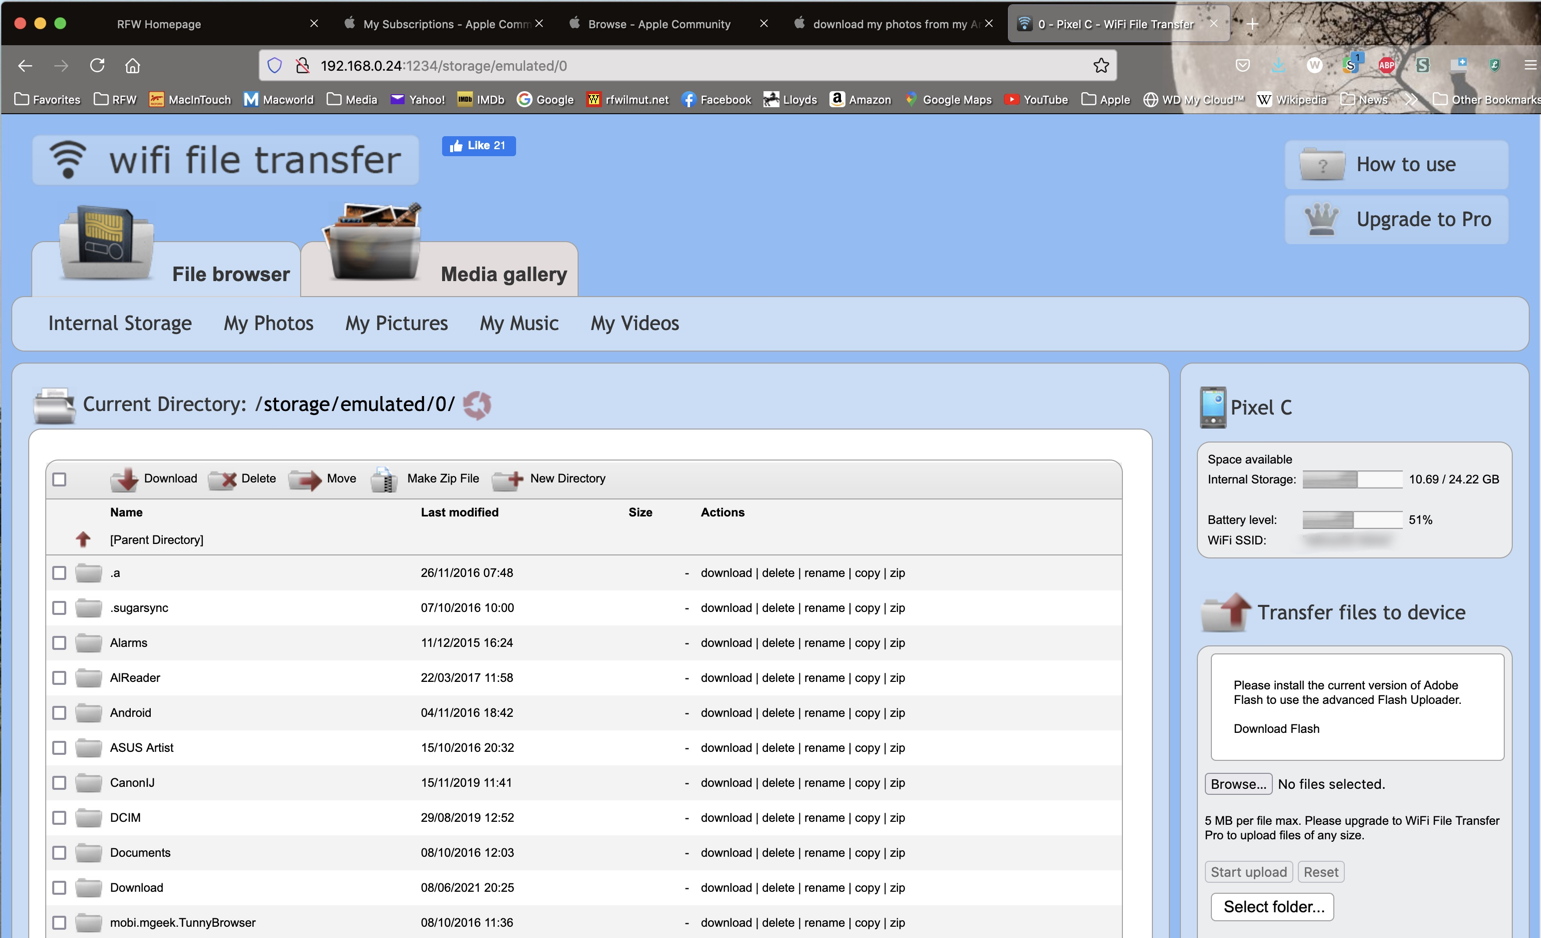Go back with the browser back arrow
Viewport: 1541px width, 938px height.
(x=25, y=65)
